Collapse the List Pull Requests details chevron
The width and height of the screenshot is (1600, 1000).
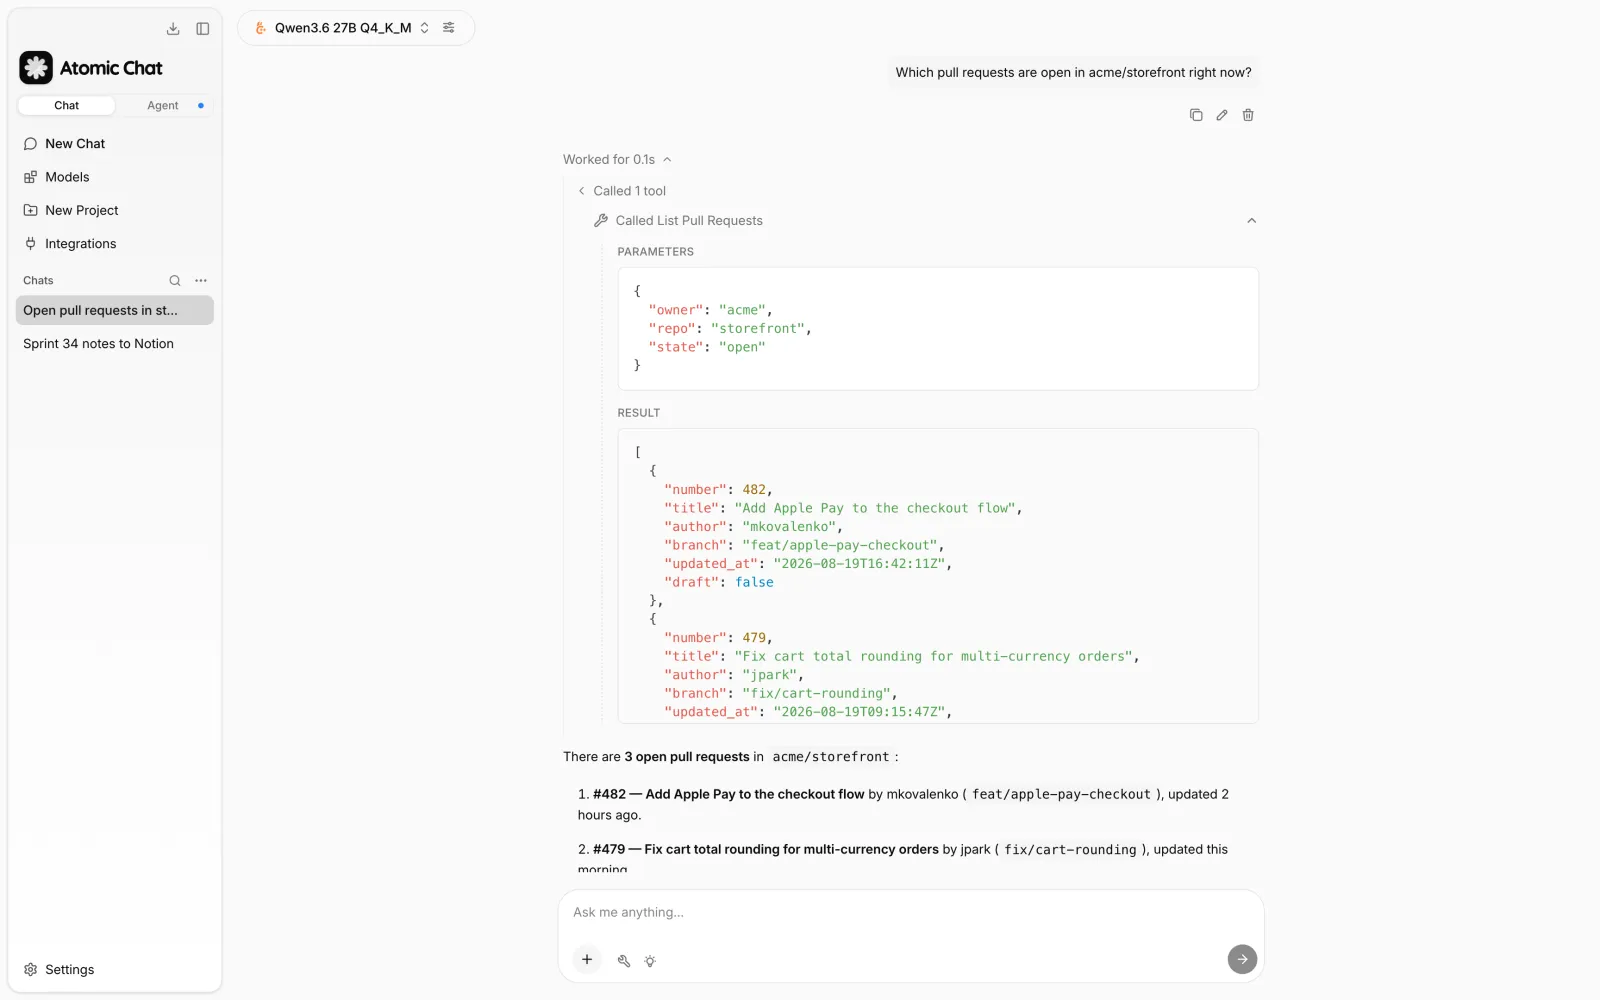[x=1251, y=221]
